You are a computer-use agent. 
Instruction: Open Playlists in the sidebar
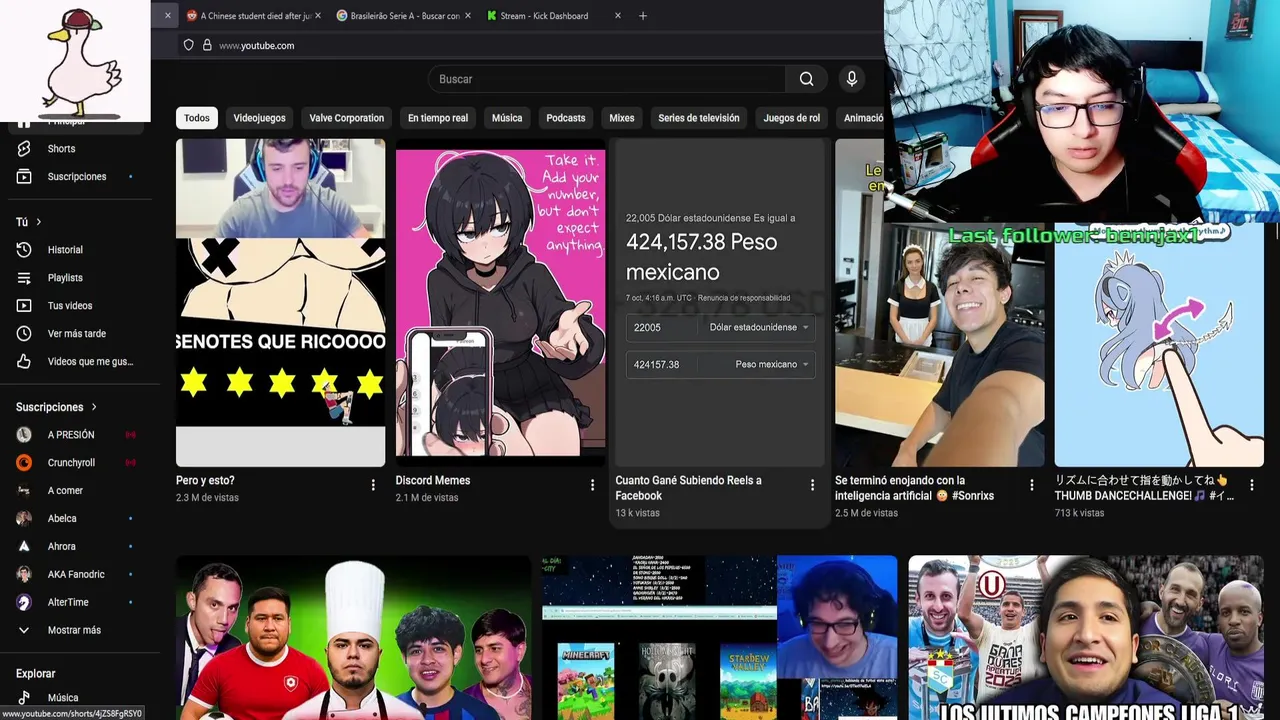click(x=65, y=278)
